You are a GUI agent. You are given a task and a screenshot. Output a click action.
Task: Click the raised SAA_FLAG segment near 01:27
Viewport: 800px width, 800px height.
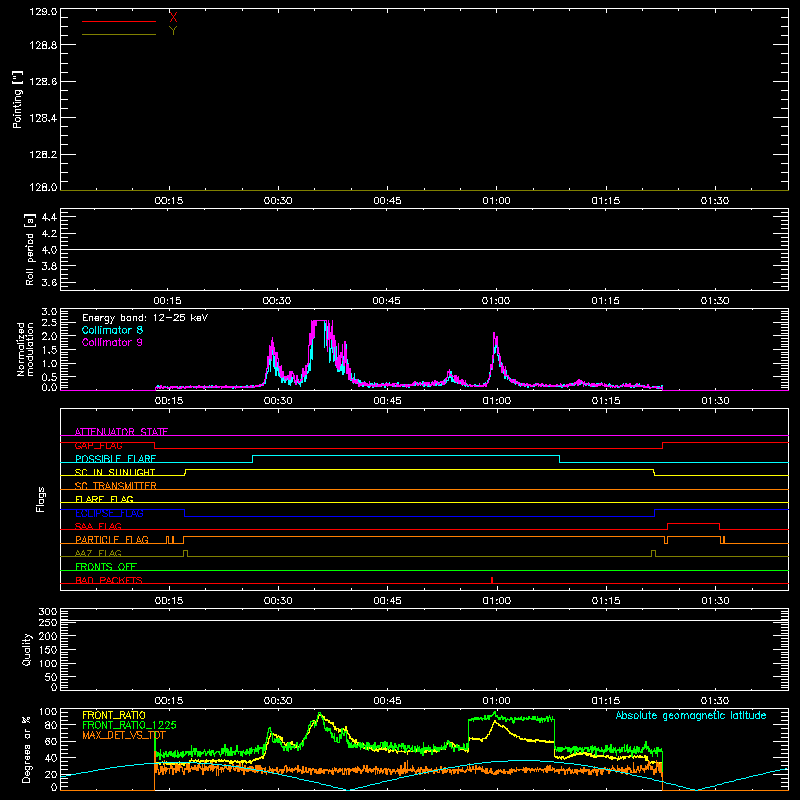point(693,523)
